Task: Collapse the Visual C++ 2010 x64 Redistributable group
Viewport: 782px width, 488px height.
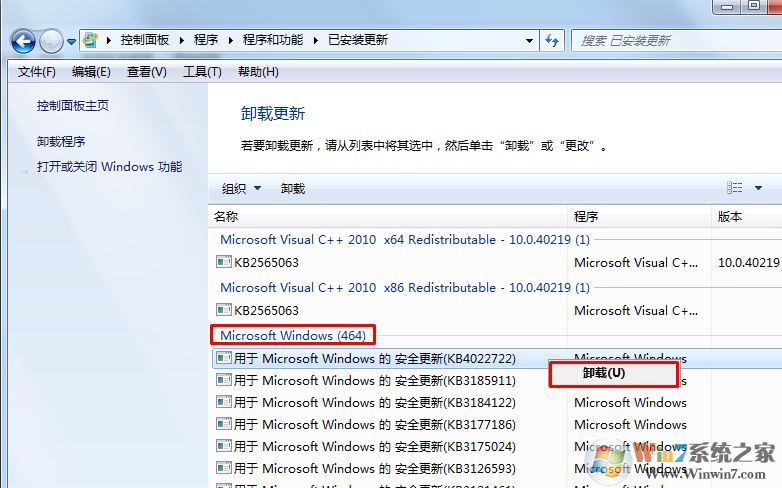Action: (405, 240)
